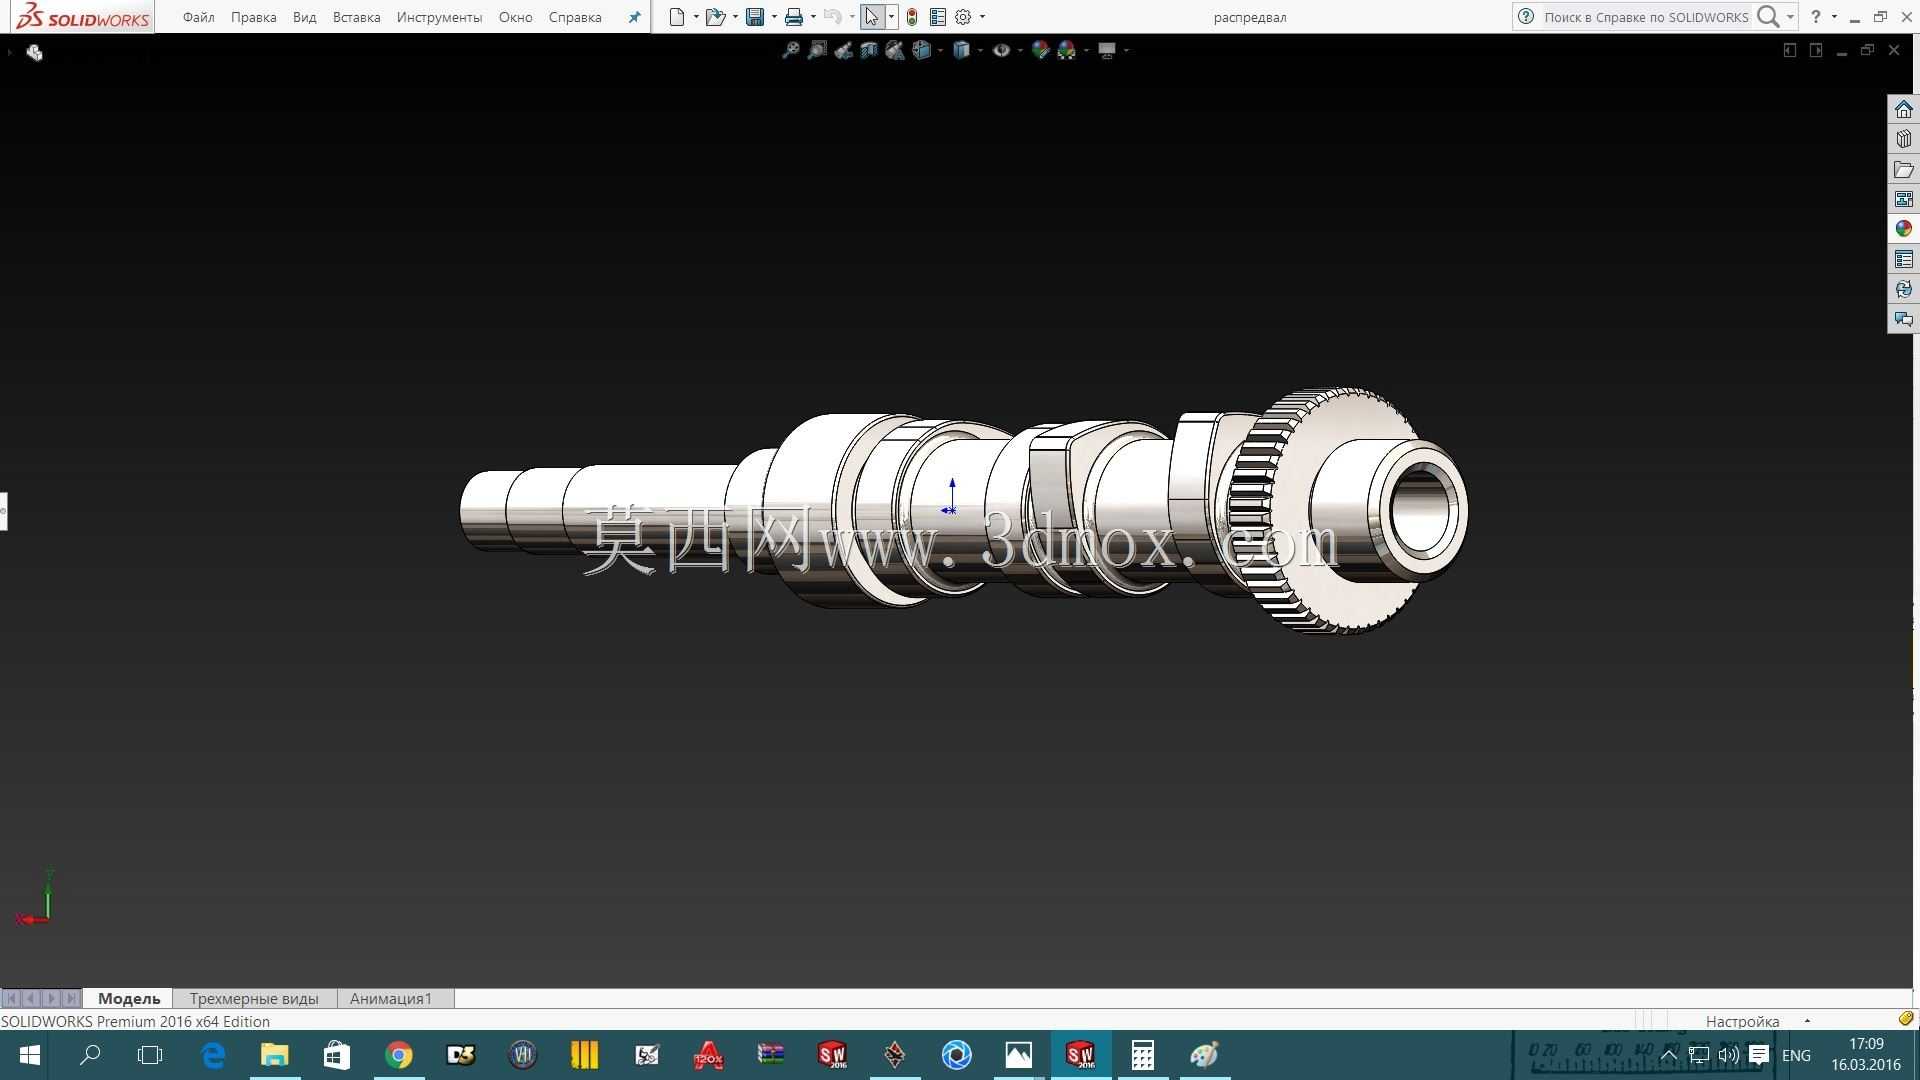Image resolution: width=1920 pixels, height=1080 pixels.
Task: Click the greyed Undo arrow icon
Action: (x=832, y=17)
